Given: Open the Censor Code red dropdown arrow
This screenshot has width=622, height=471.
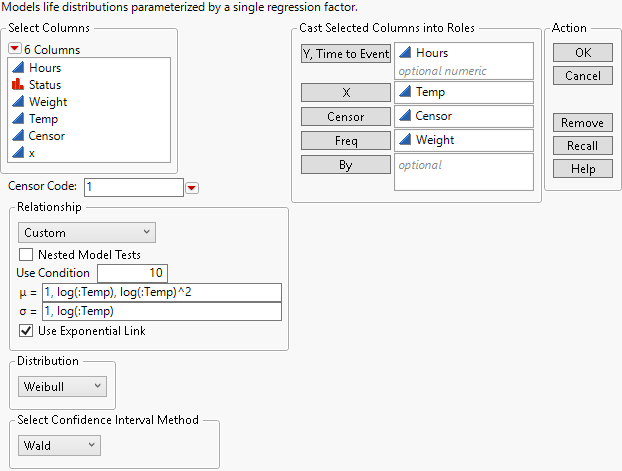Looking at the screenshot, I should [192, 187].
